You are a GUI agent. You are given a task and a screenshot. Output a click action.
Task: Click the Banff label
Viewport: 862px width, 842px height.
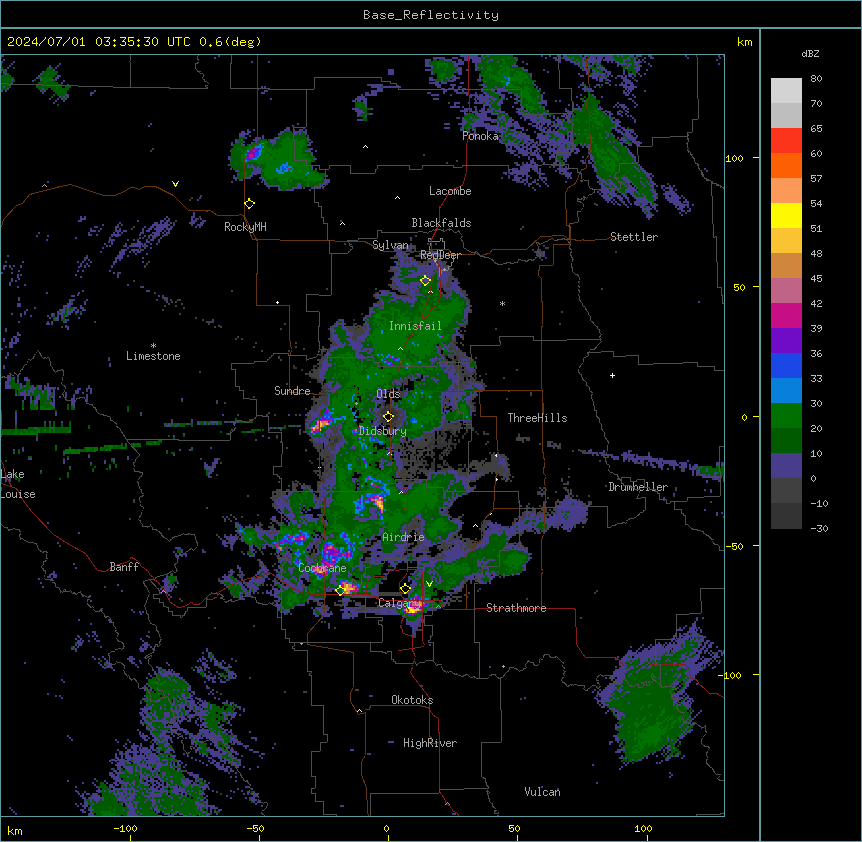click(x=124, y=567)
